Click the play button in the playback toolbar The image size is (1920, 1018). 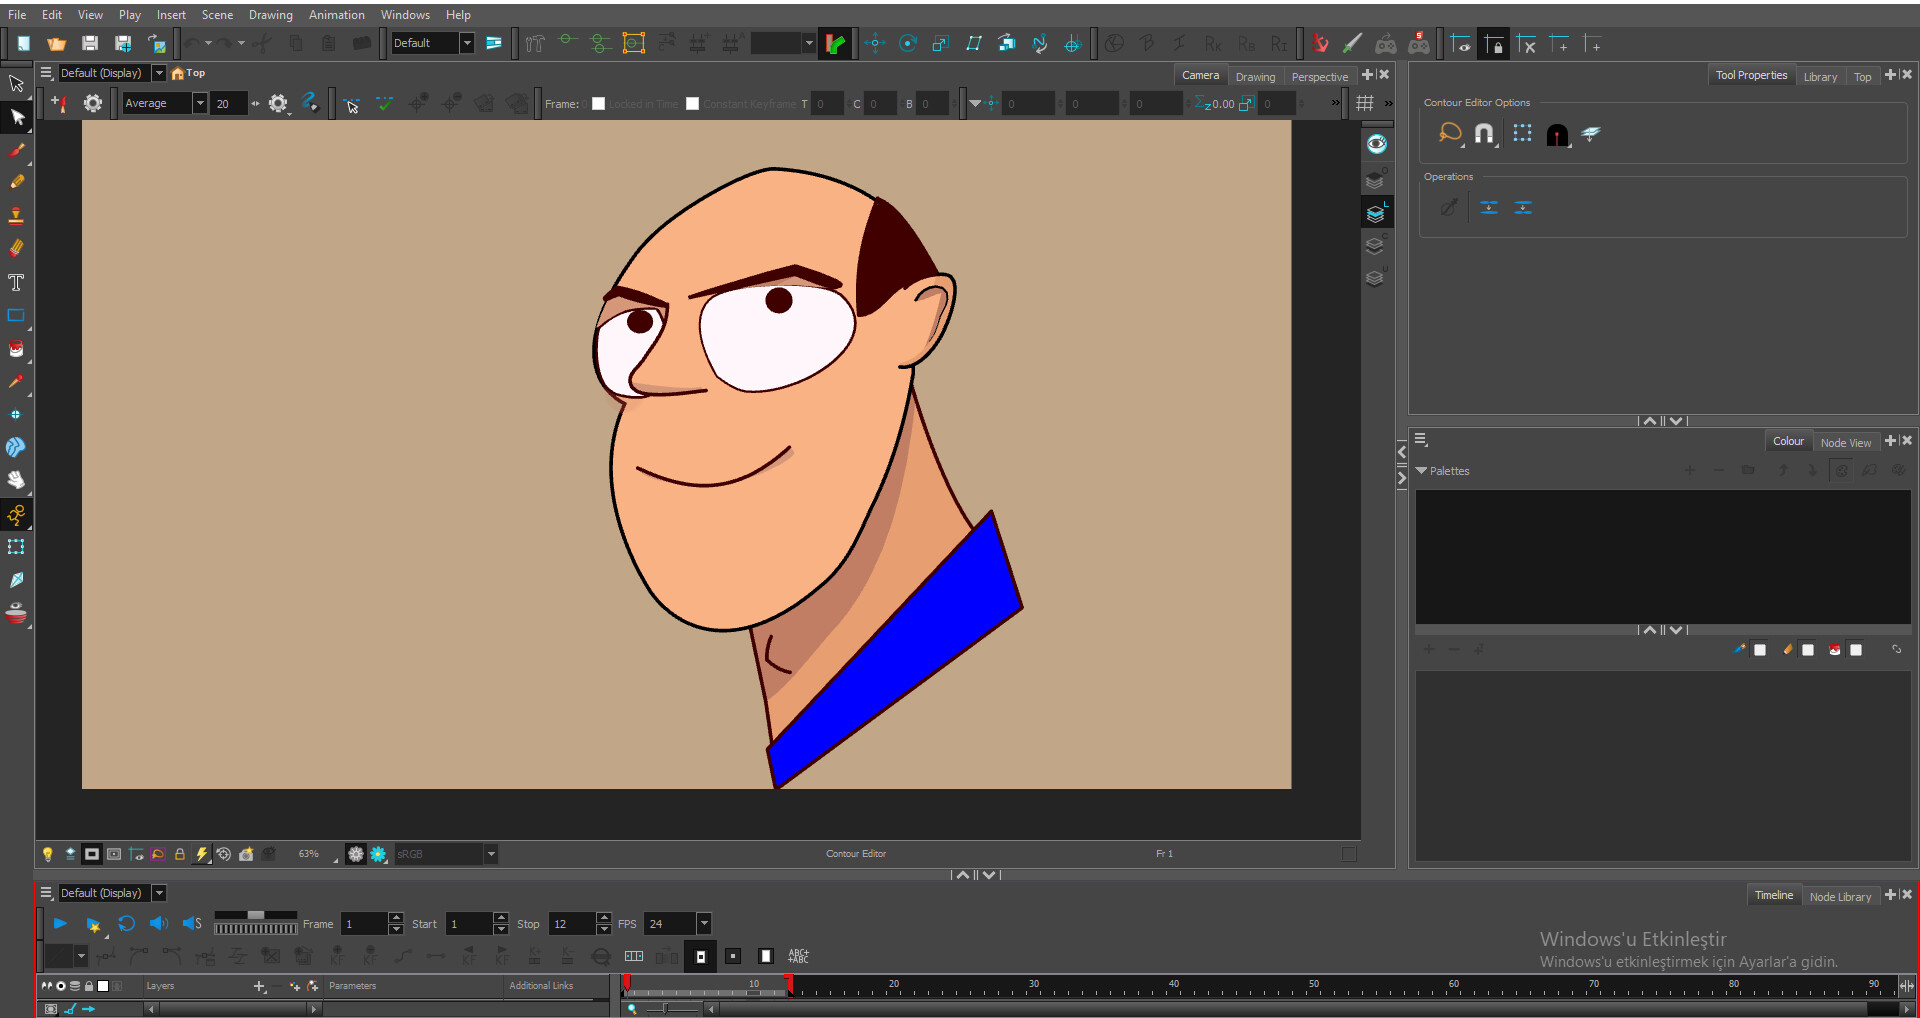(59, 923)
